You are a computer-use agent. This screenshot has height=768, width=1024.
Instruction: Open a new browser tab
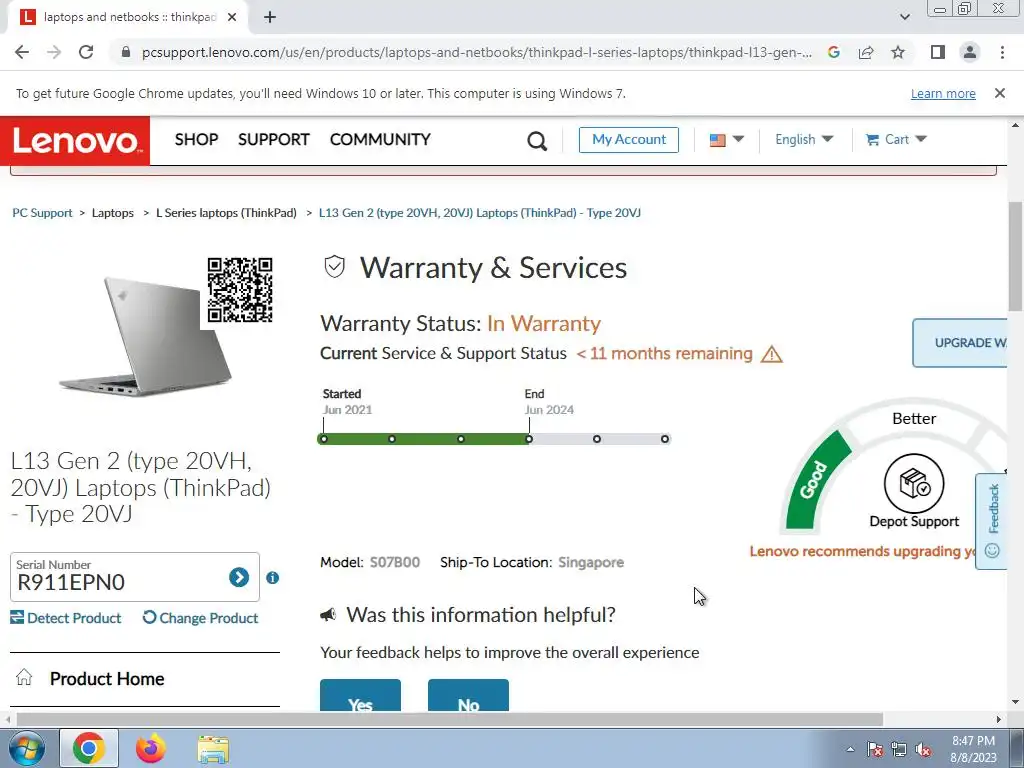pyautogui.click(x=270, y=18)
